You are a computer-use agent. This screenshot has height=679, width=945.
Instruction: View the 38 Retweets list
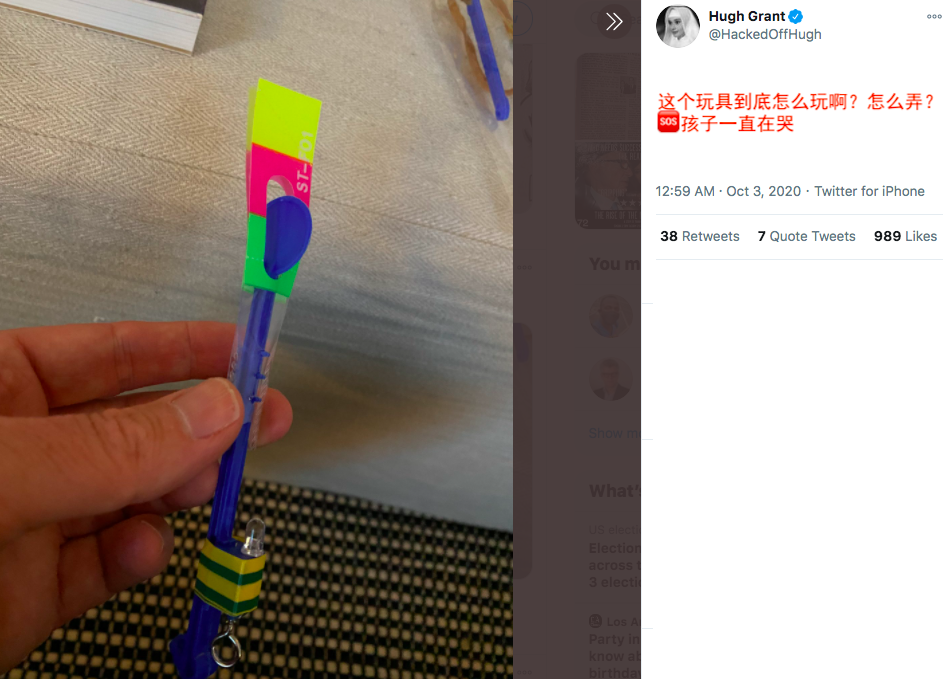pyautogui.click(x=700, y=236)
